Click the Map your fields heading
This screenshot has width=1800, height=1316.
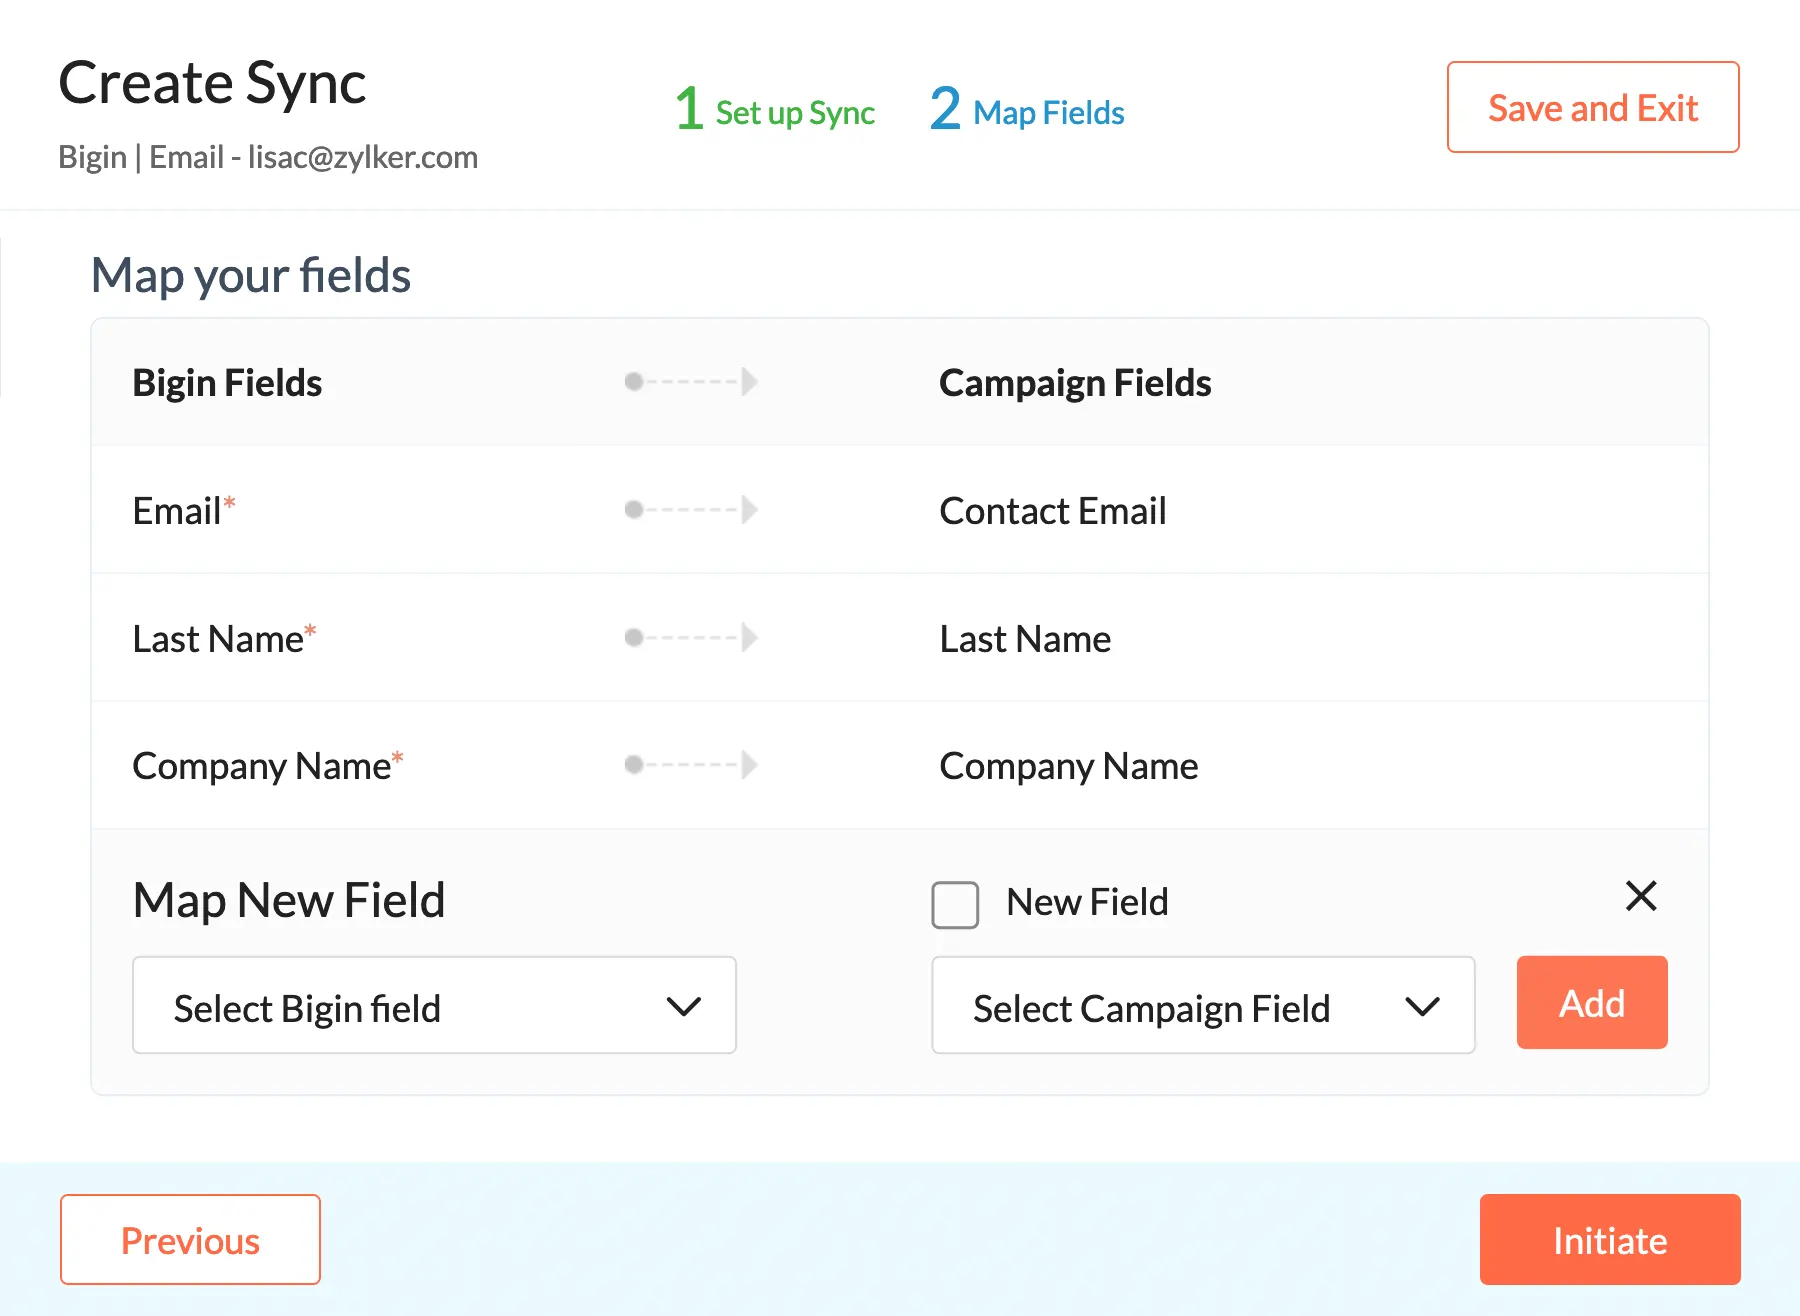point(251,276)
